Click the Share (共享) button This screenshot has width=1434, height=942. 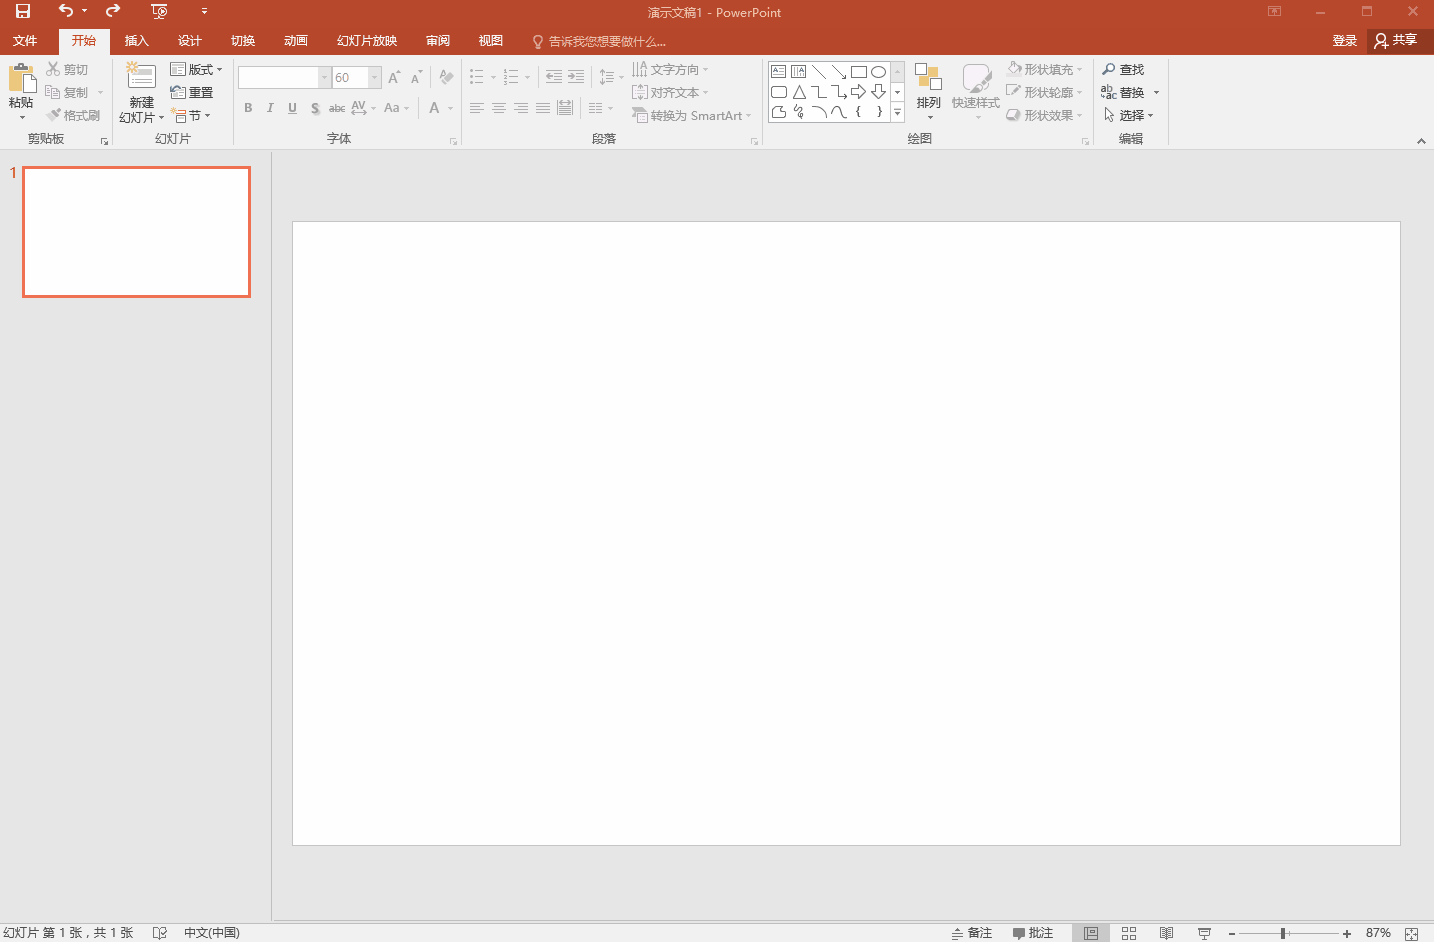pyautogui.click(x=1396, y=40)
